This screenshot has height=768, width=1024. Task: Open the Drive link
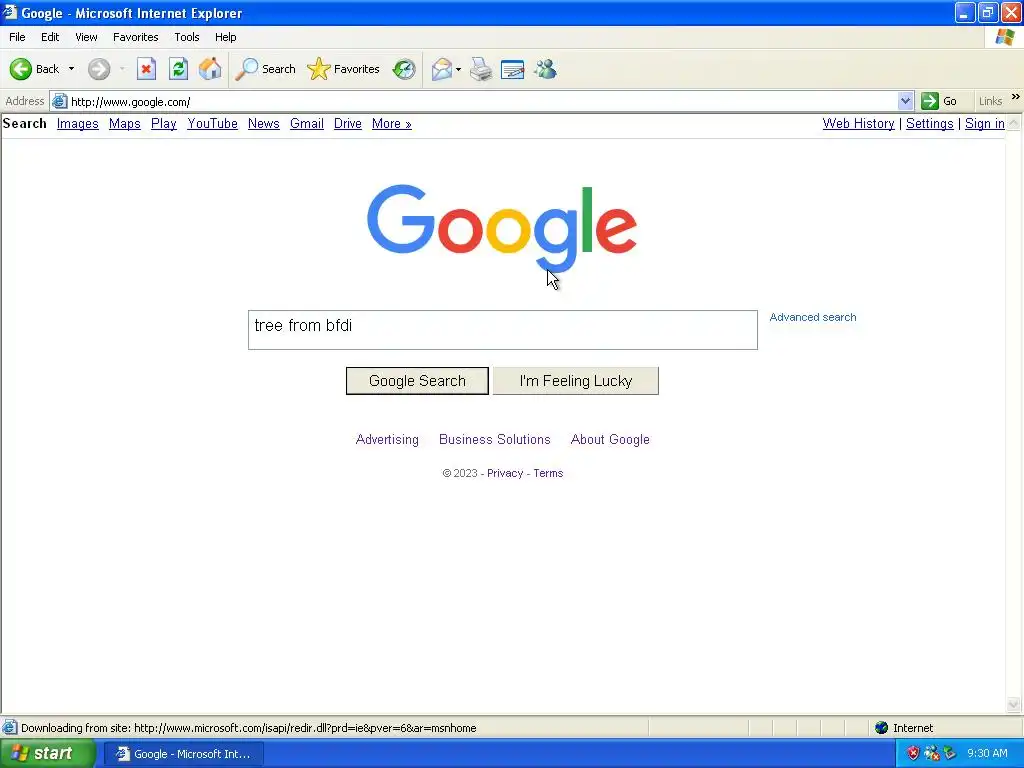348,123
